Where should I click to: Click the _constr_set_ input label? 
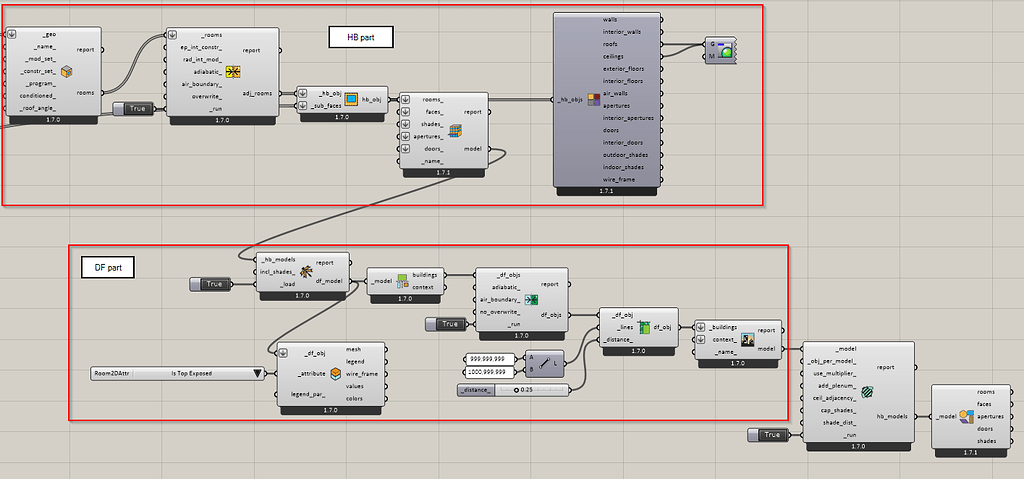coord(39,71)
